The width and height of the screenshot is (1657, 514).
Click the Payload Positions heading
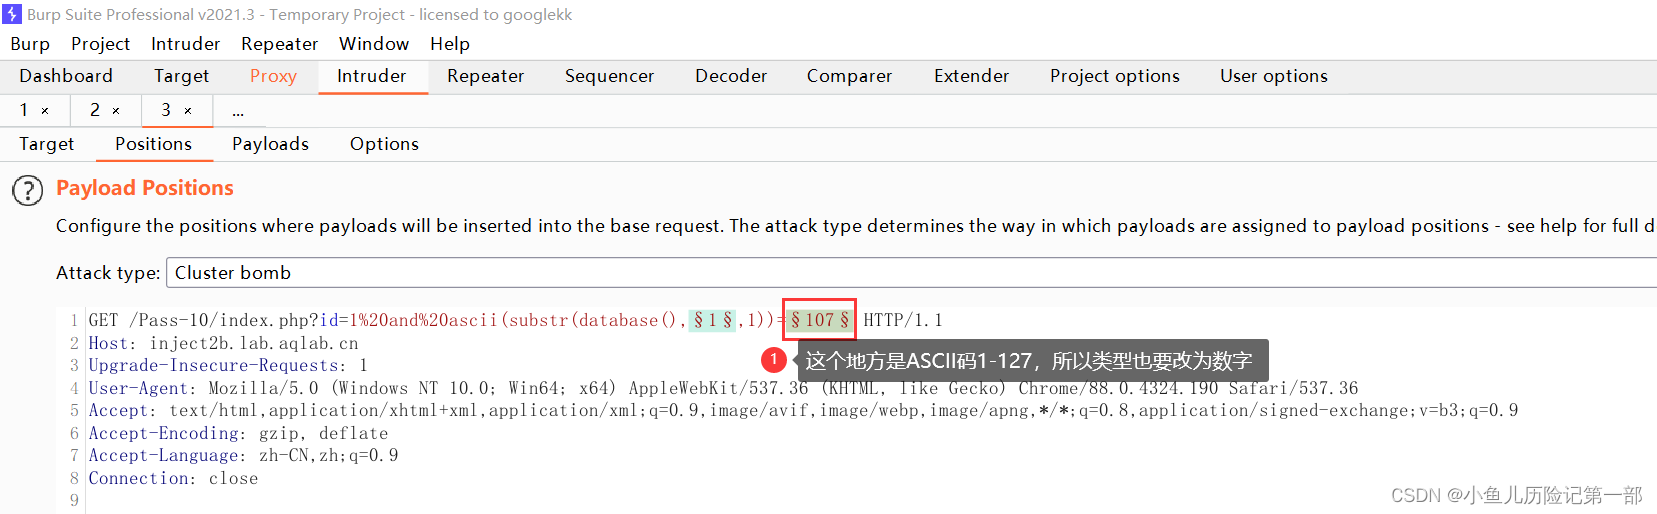(145, 188)
